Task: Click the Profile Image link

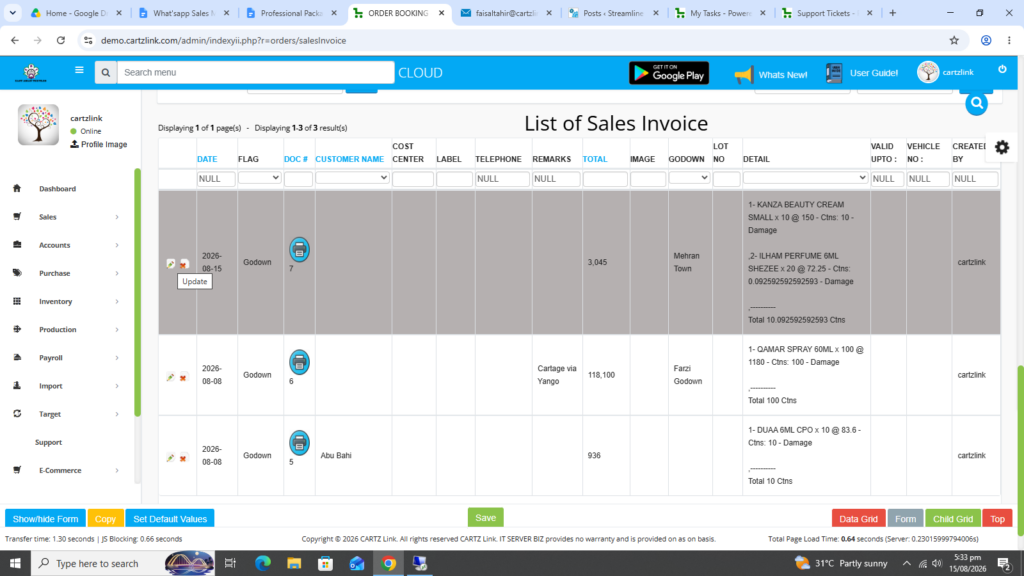Action: (99, 144)
